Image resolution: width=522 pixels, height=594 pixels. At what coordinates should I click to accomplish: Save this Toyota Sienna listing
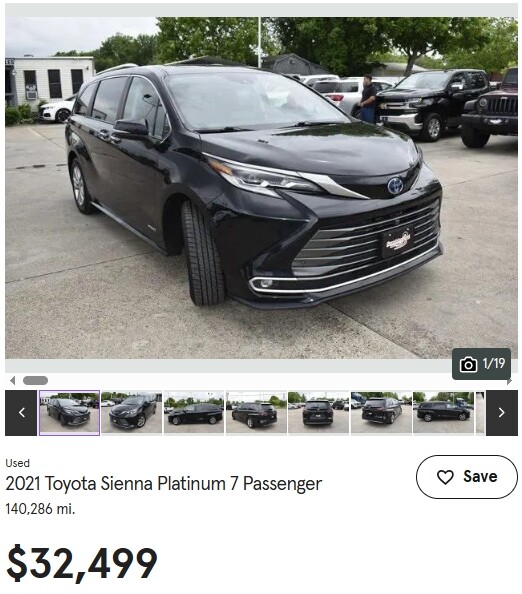(x=467, y=477)
